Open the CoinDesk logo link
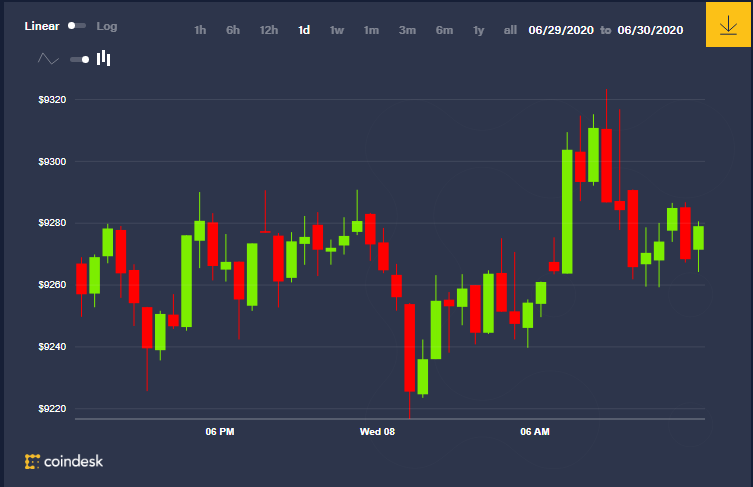Screen dimensions: 753x487 coord(64,462)
